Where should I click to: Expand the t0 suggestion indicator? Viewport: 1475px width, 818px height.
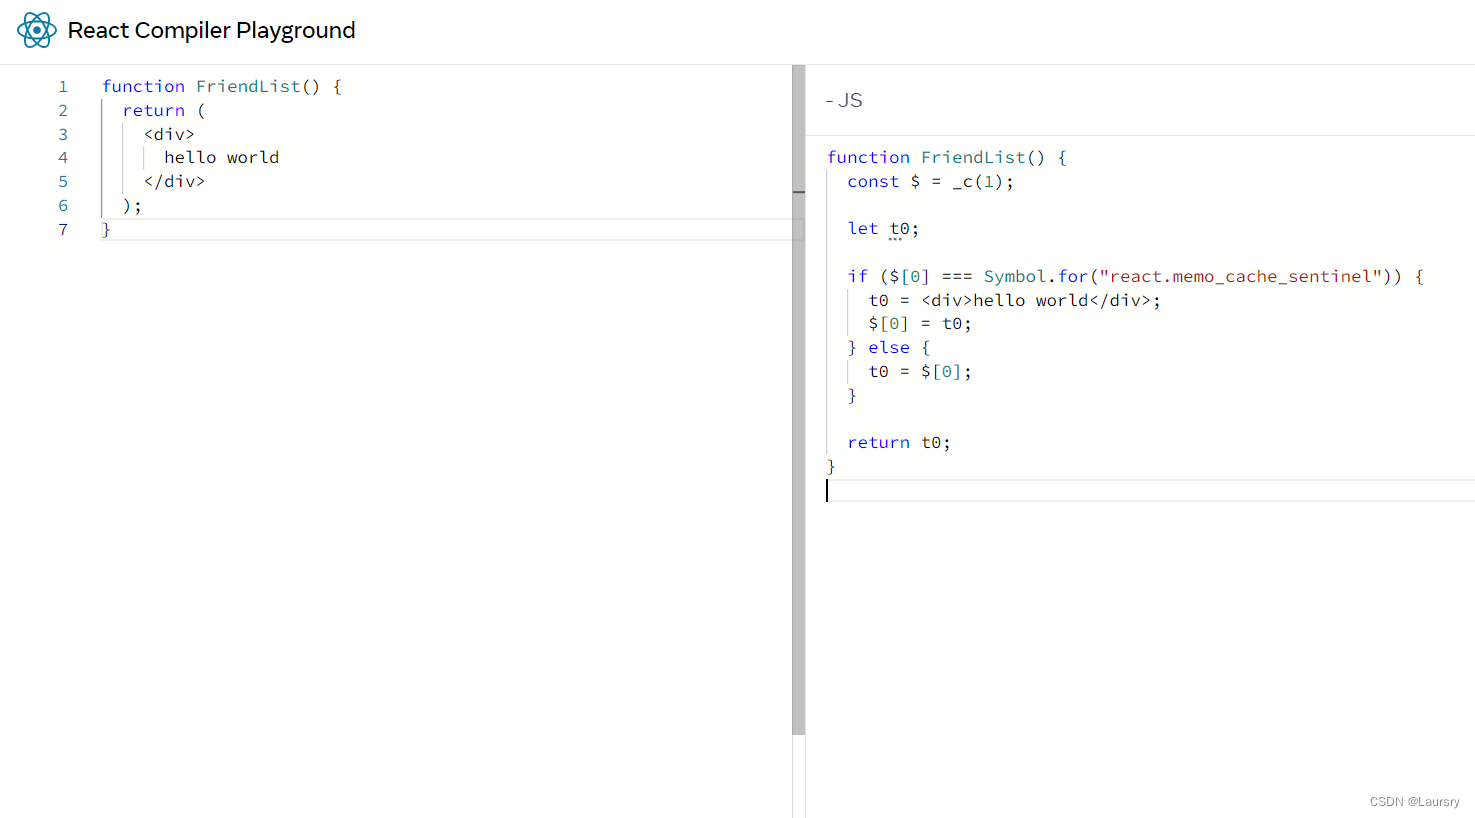897,238
